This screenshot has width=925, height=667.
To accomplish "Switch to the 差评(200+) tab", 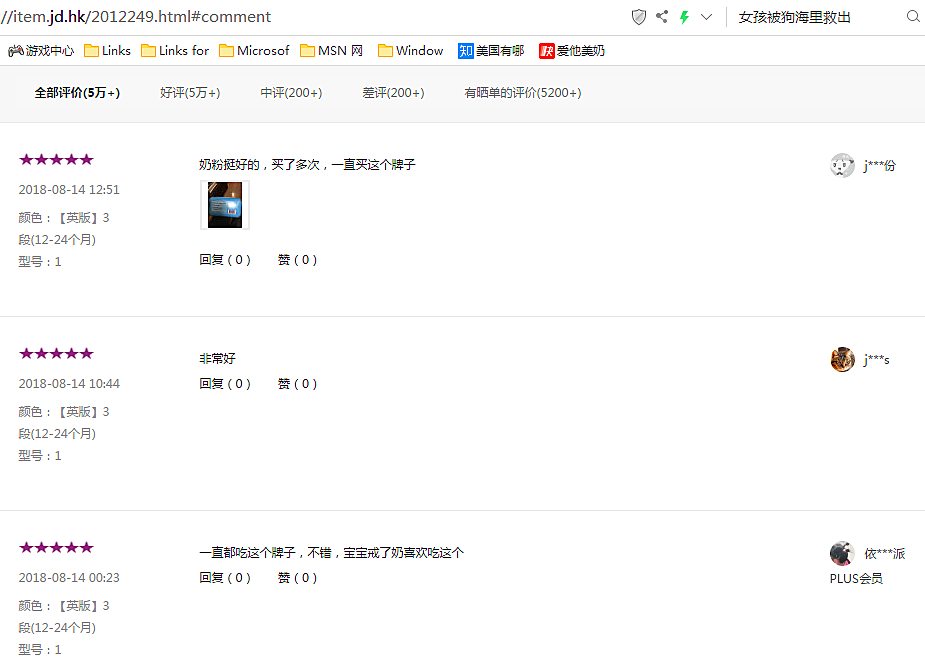I will 393,93.
